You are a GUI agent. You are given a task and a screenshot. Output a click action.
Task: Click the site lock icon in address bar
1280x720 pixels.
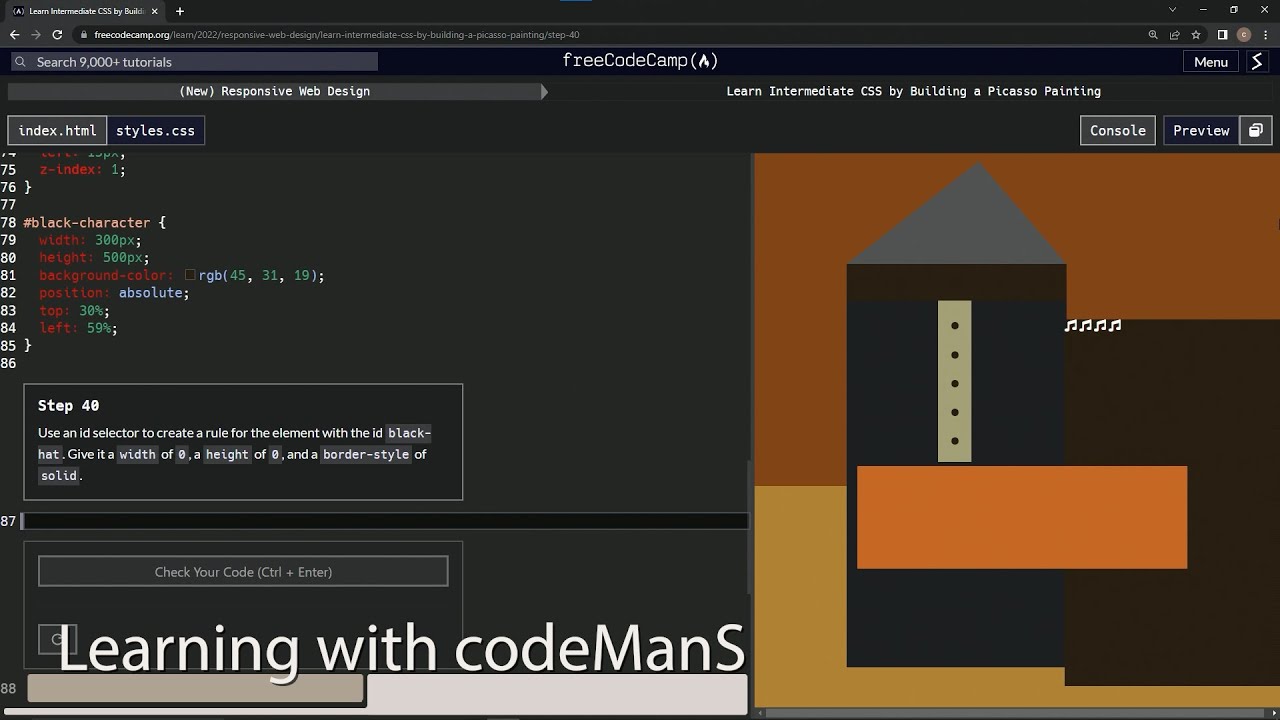coord(85,35)
